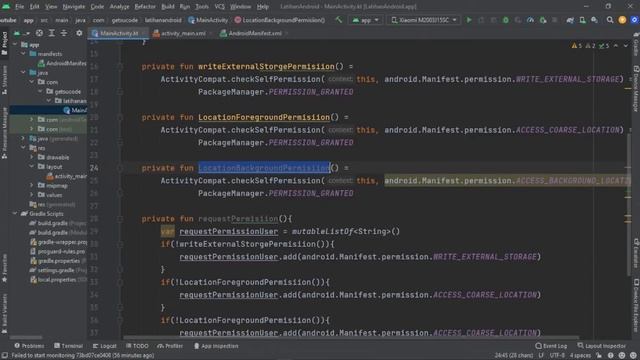The height and width of the screenshot is (360, 640).
Task: Open the profiler gauge icon in toolbar
Action: (530, 20)
